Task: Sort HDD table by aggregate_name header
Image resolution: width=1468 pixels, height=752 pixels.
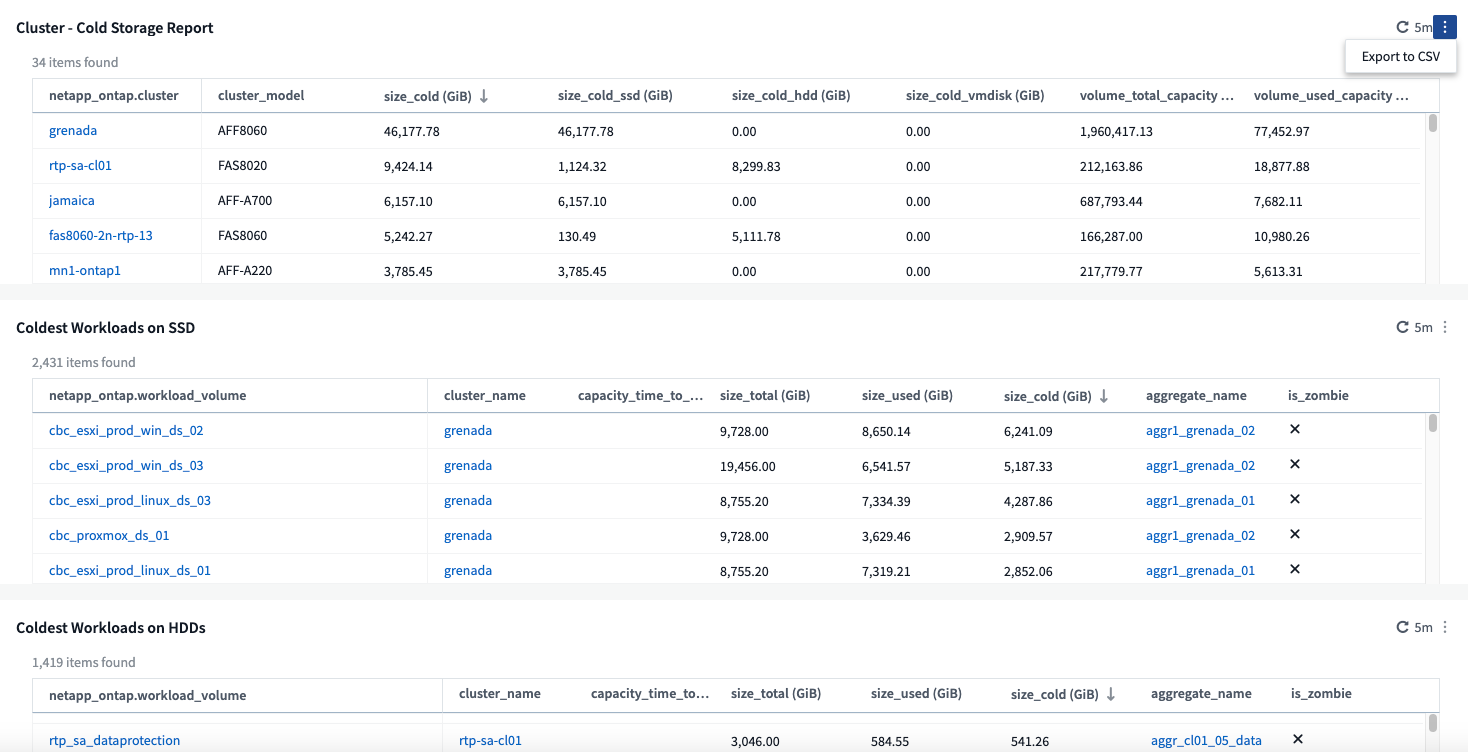Action: pos(1200,694)
